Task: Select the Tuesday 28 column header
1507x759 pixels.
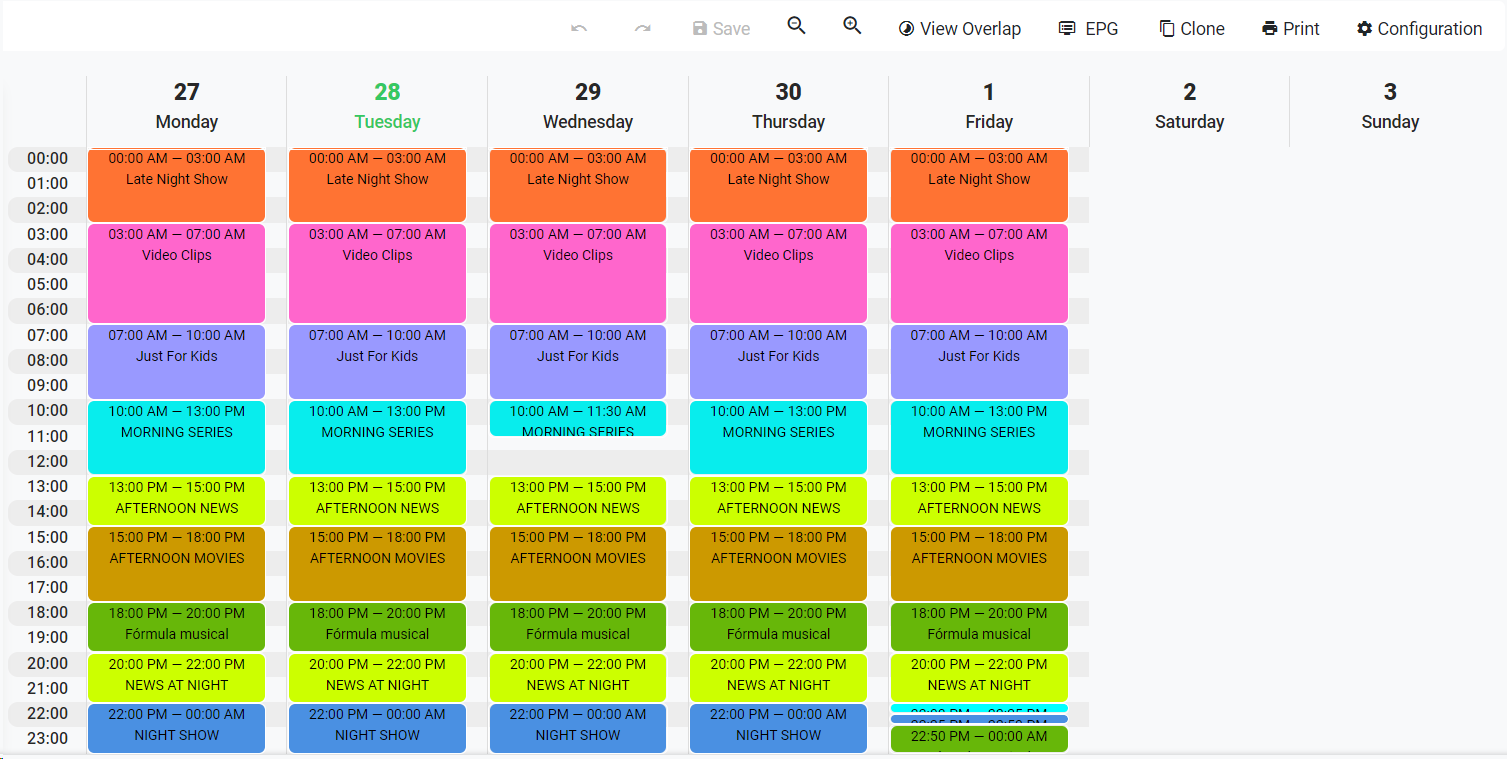Action: click(387, 106)
